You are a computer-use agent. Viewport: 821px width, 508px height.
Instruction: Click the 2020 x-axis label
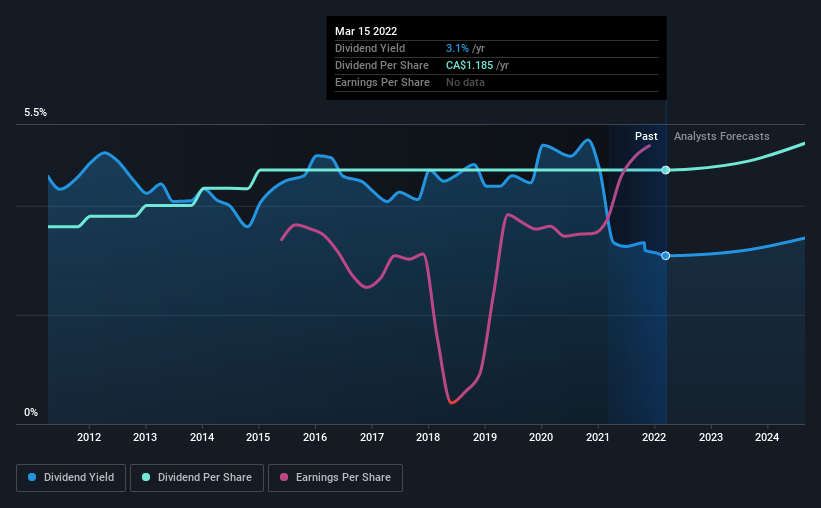pos(541,437)
